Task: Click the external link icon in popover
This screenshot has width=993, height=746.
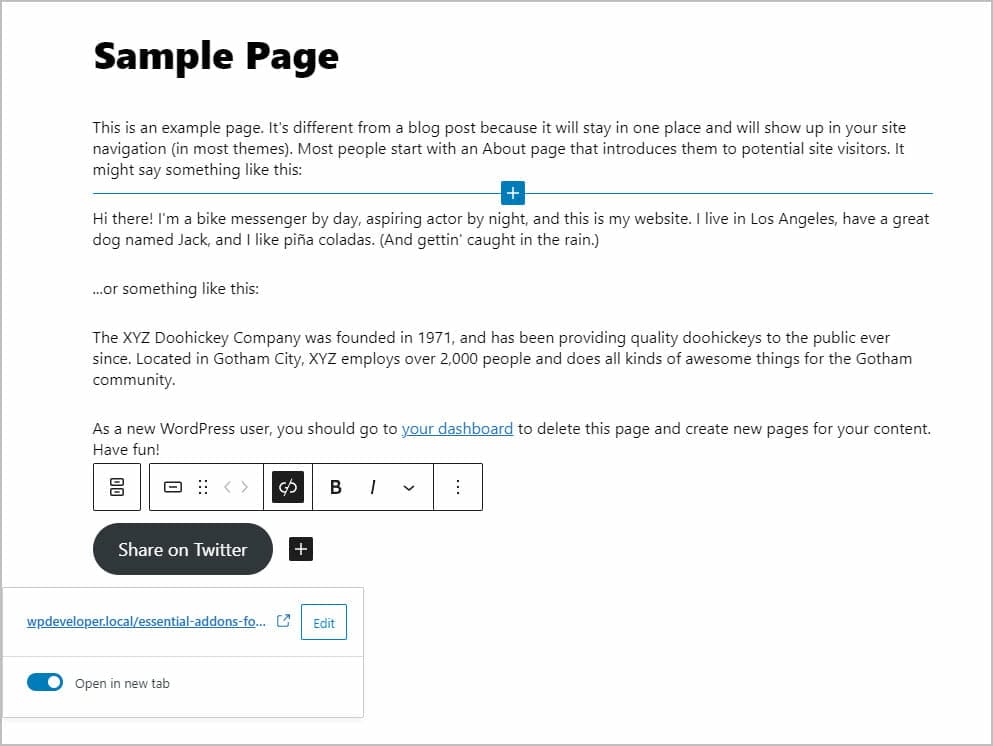Action: (x=284, y=621)
